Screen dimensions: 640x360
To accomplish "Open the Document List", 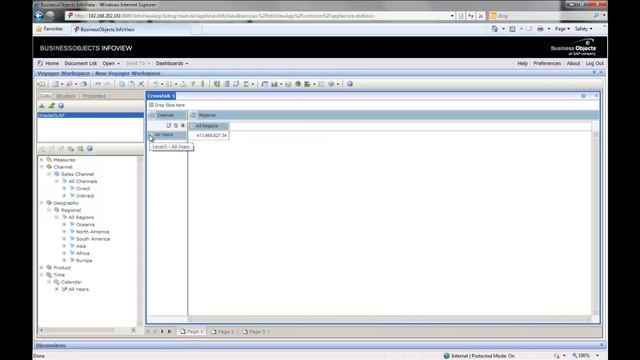I will (x=80, y=64).
